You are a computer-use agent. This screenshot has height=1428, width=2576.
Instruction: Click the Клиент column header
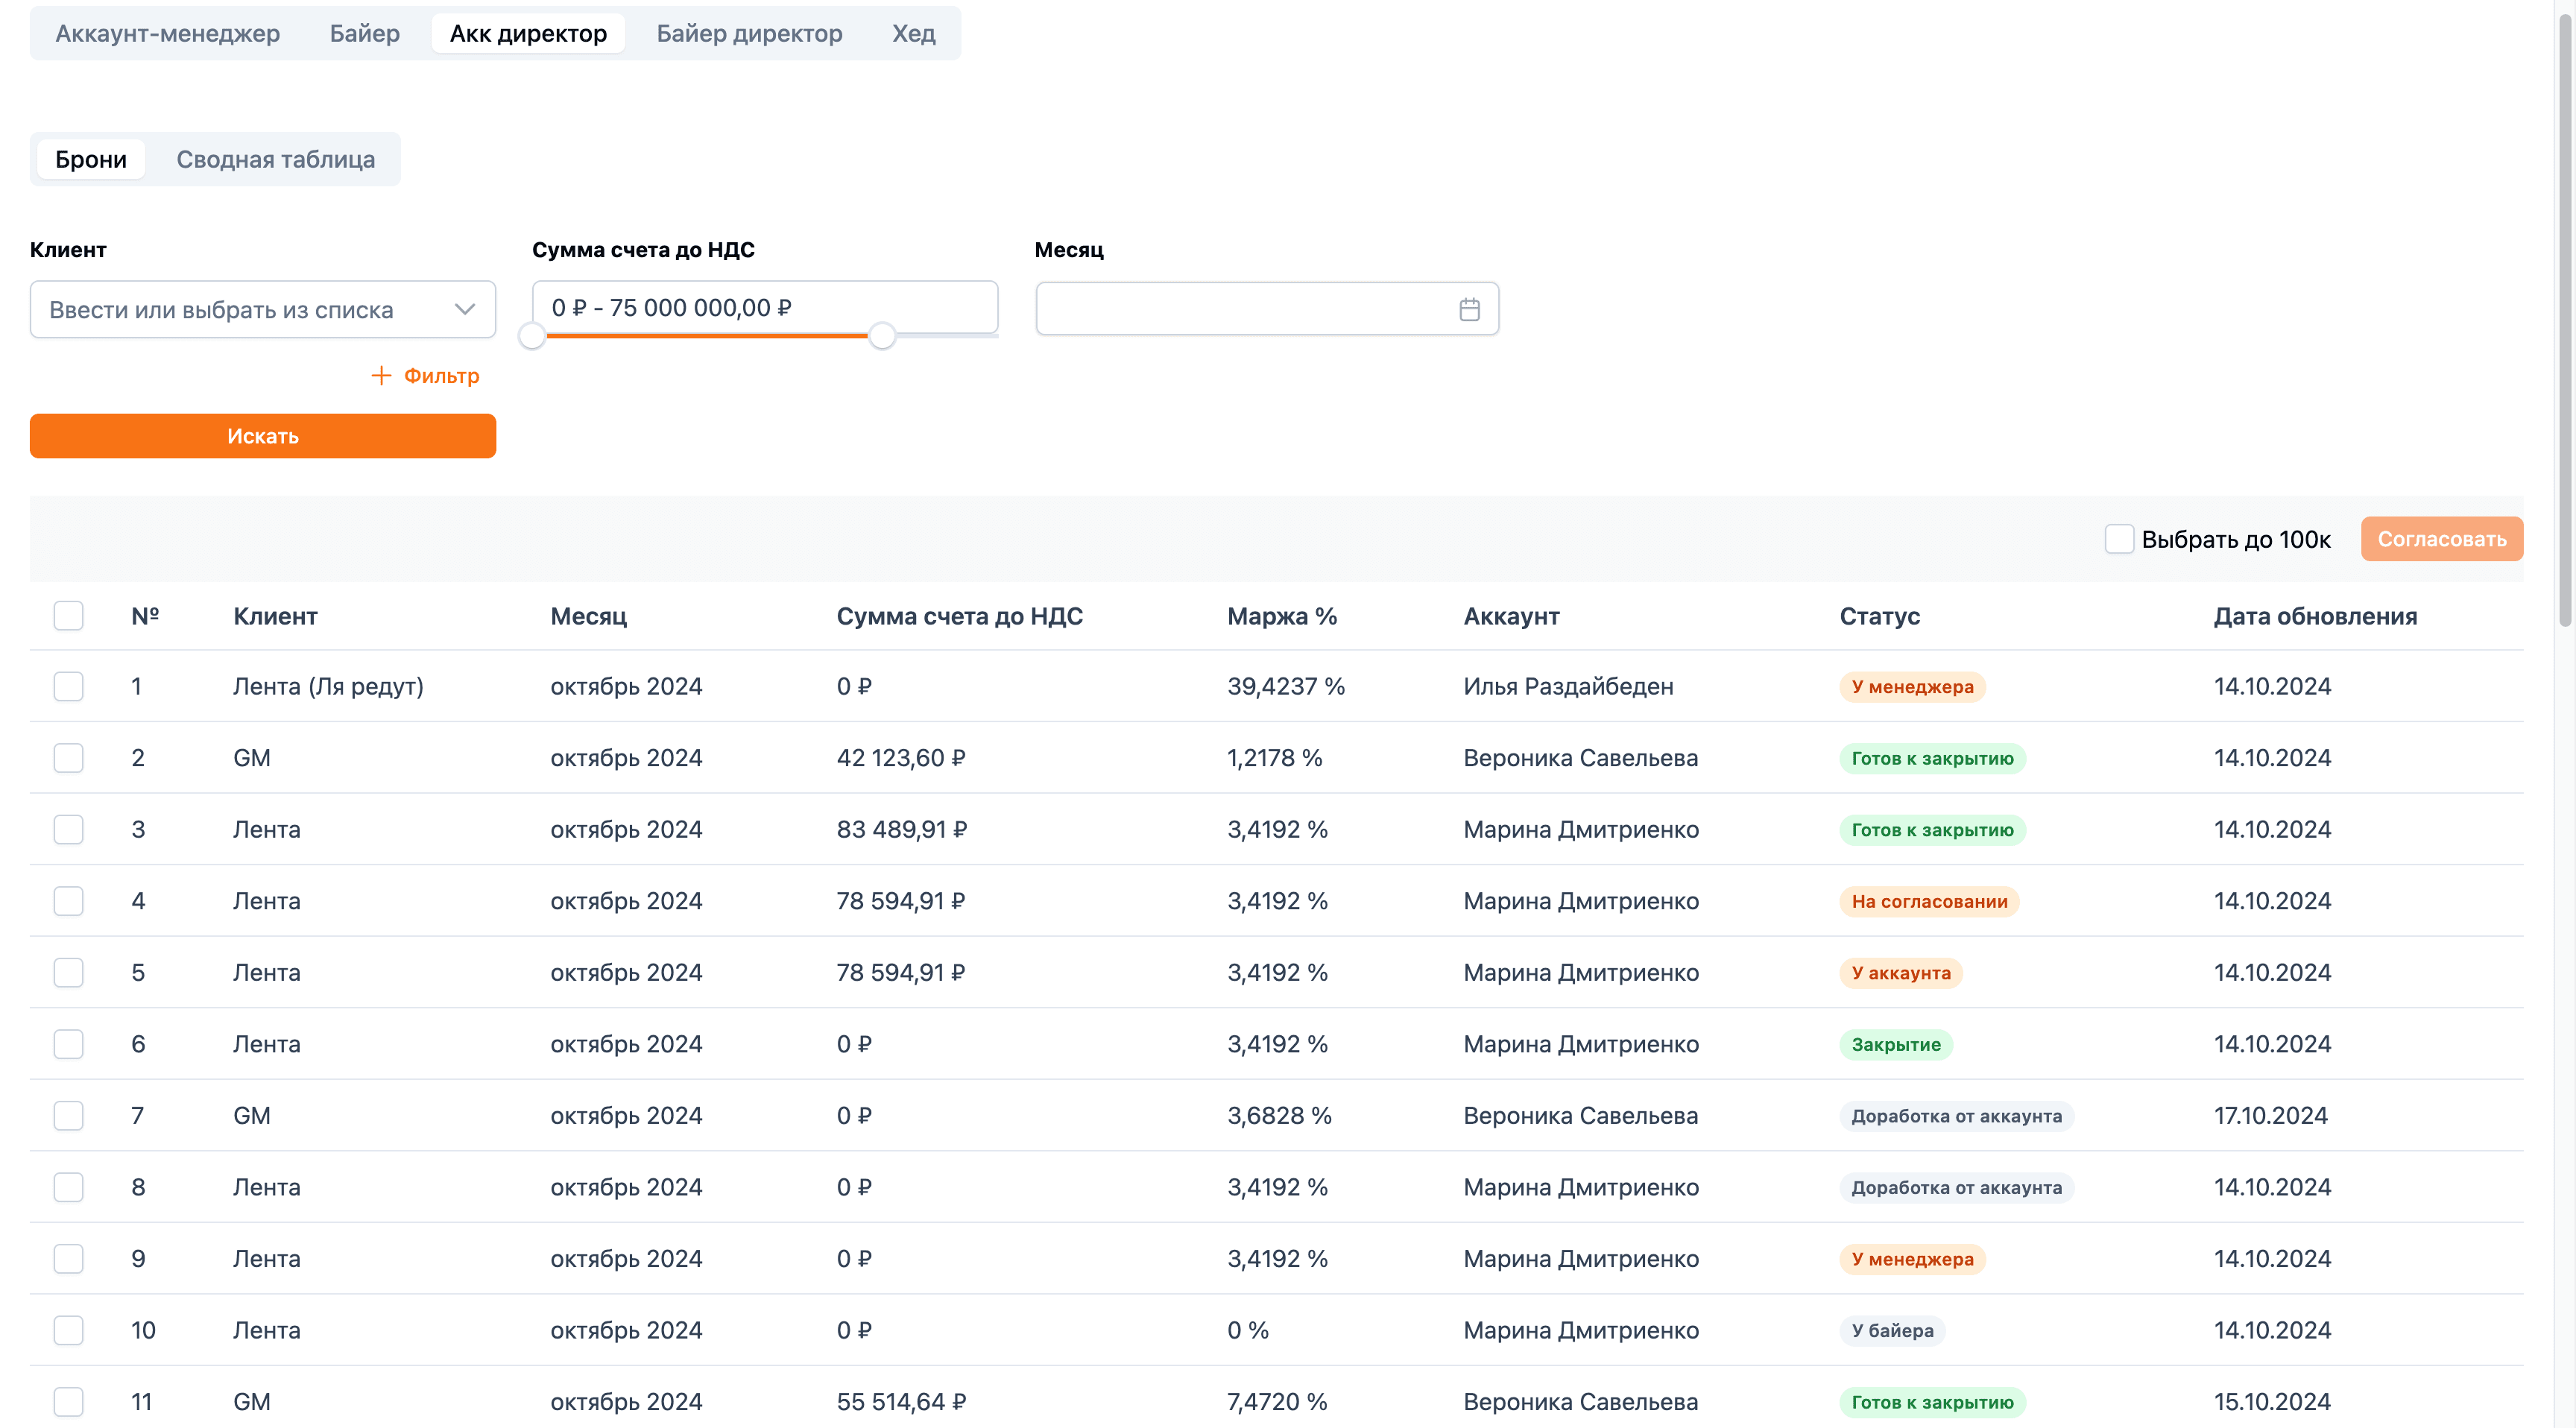[x=275, y=616]
